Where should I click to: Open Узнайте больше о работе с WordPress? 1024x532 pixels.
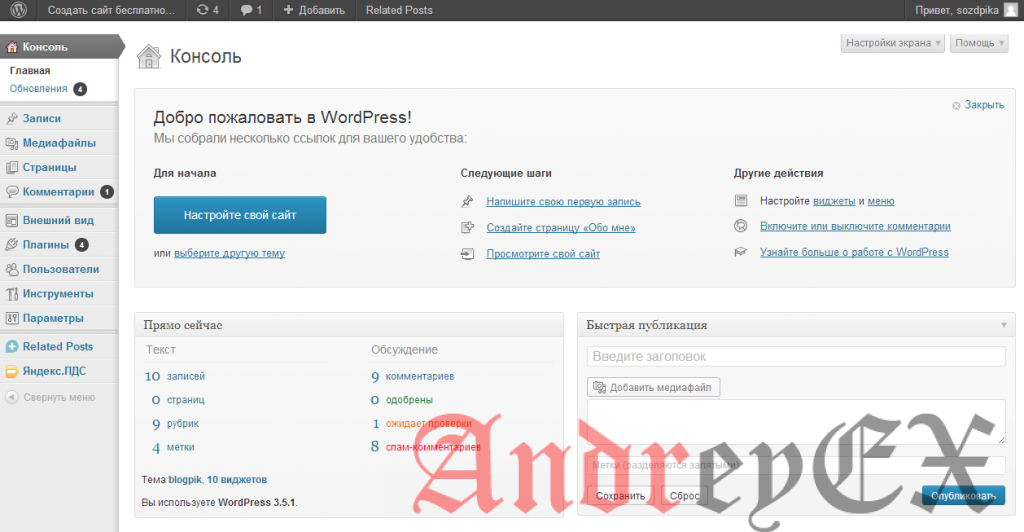[x=854, y=252]
